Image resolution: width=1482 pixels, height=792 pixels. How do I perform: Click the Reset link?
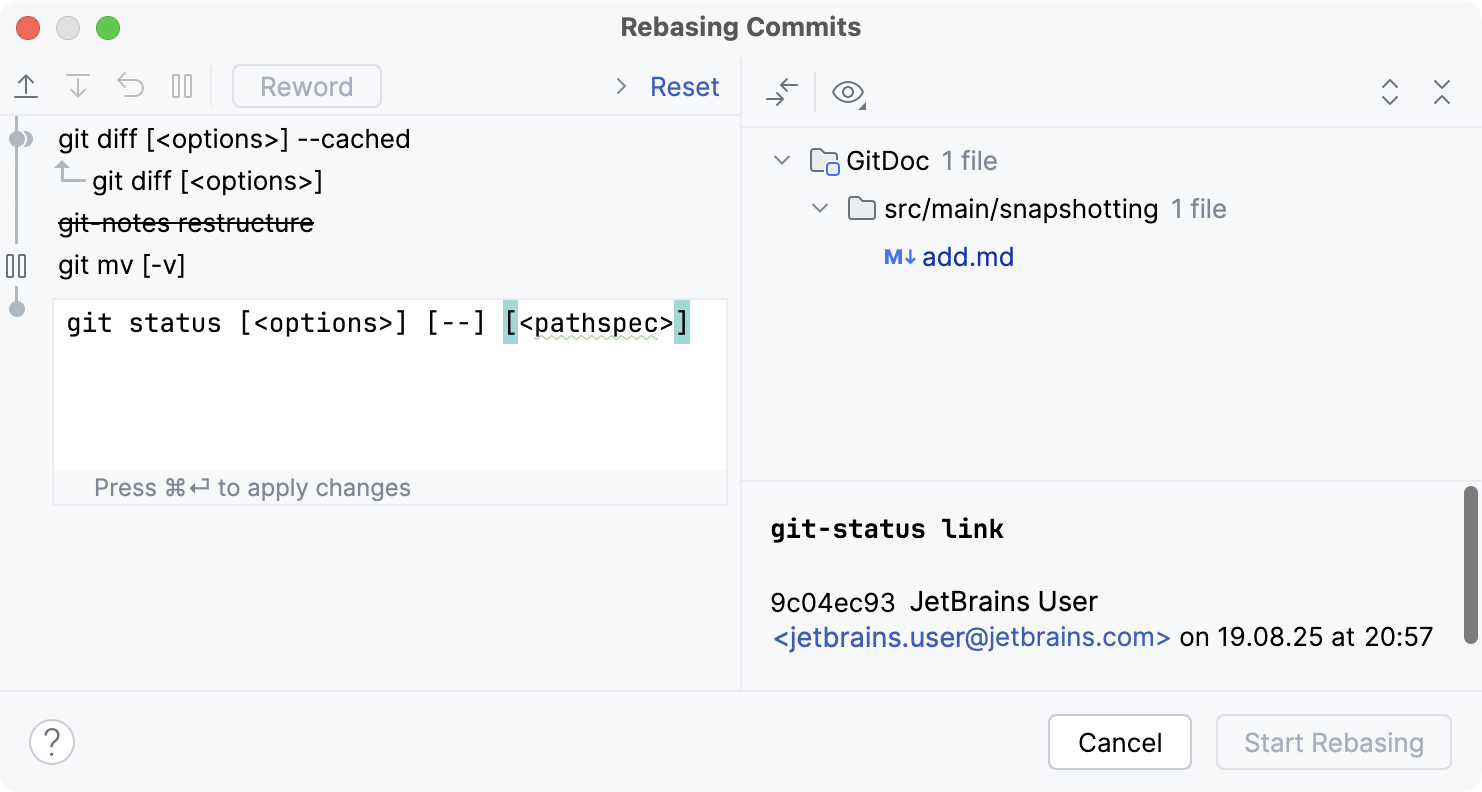point(684,86)
